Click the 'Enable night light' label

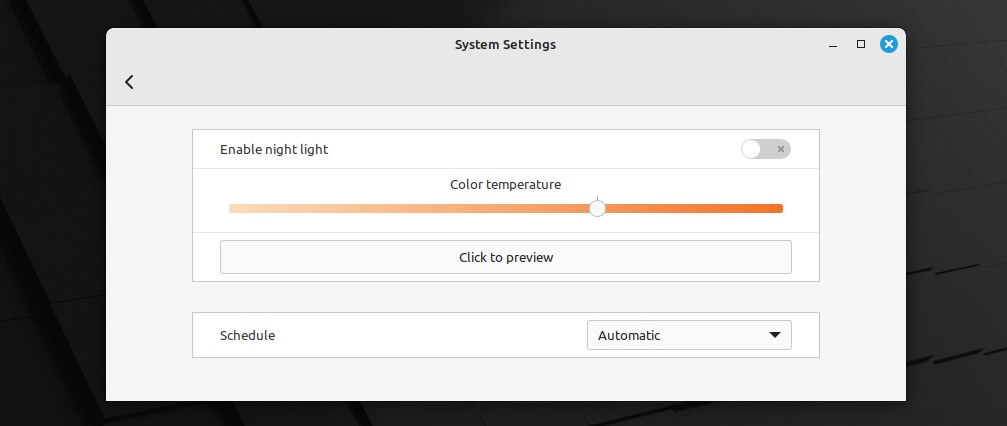[x=274, y=149]
